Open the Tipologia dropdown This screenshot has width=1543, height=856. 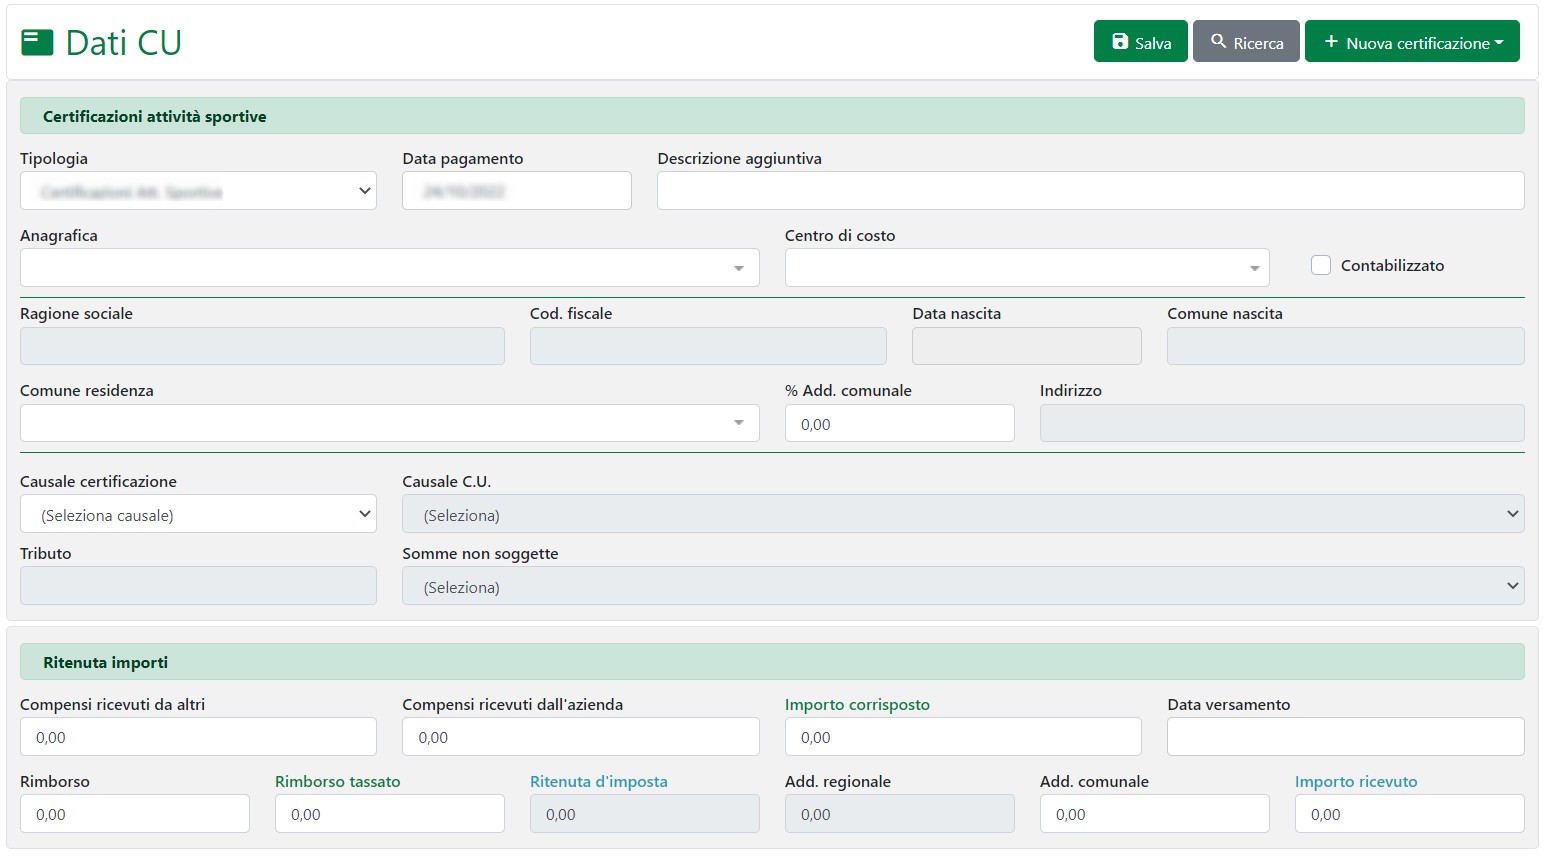click(198, 191)
